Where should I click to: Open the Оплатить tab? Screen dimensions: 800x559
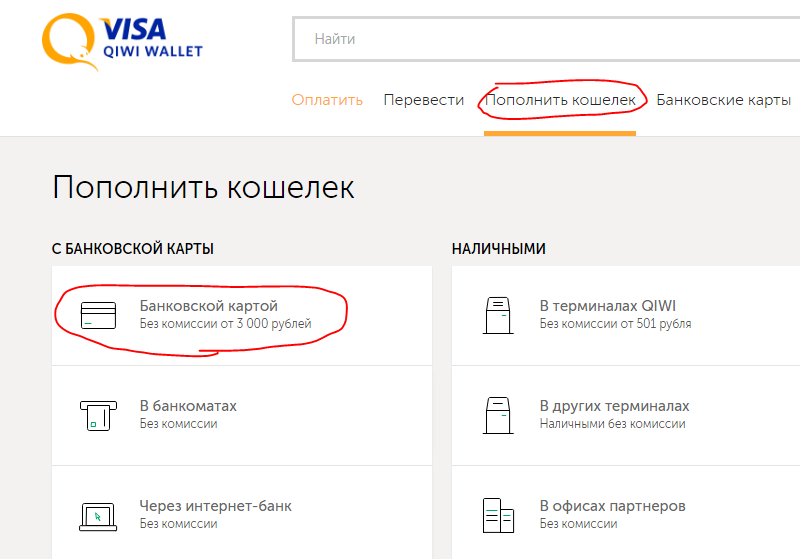pos(327,99)
